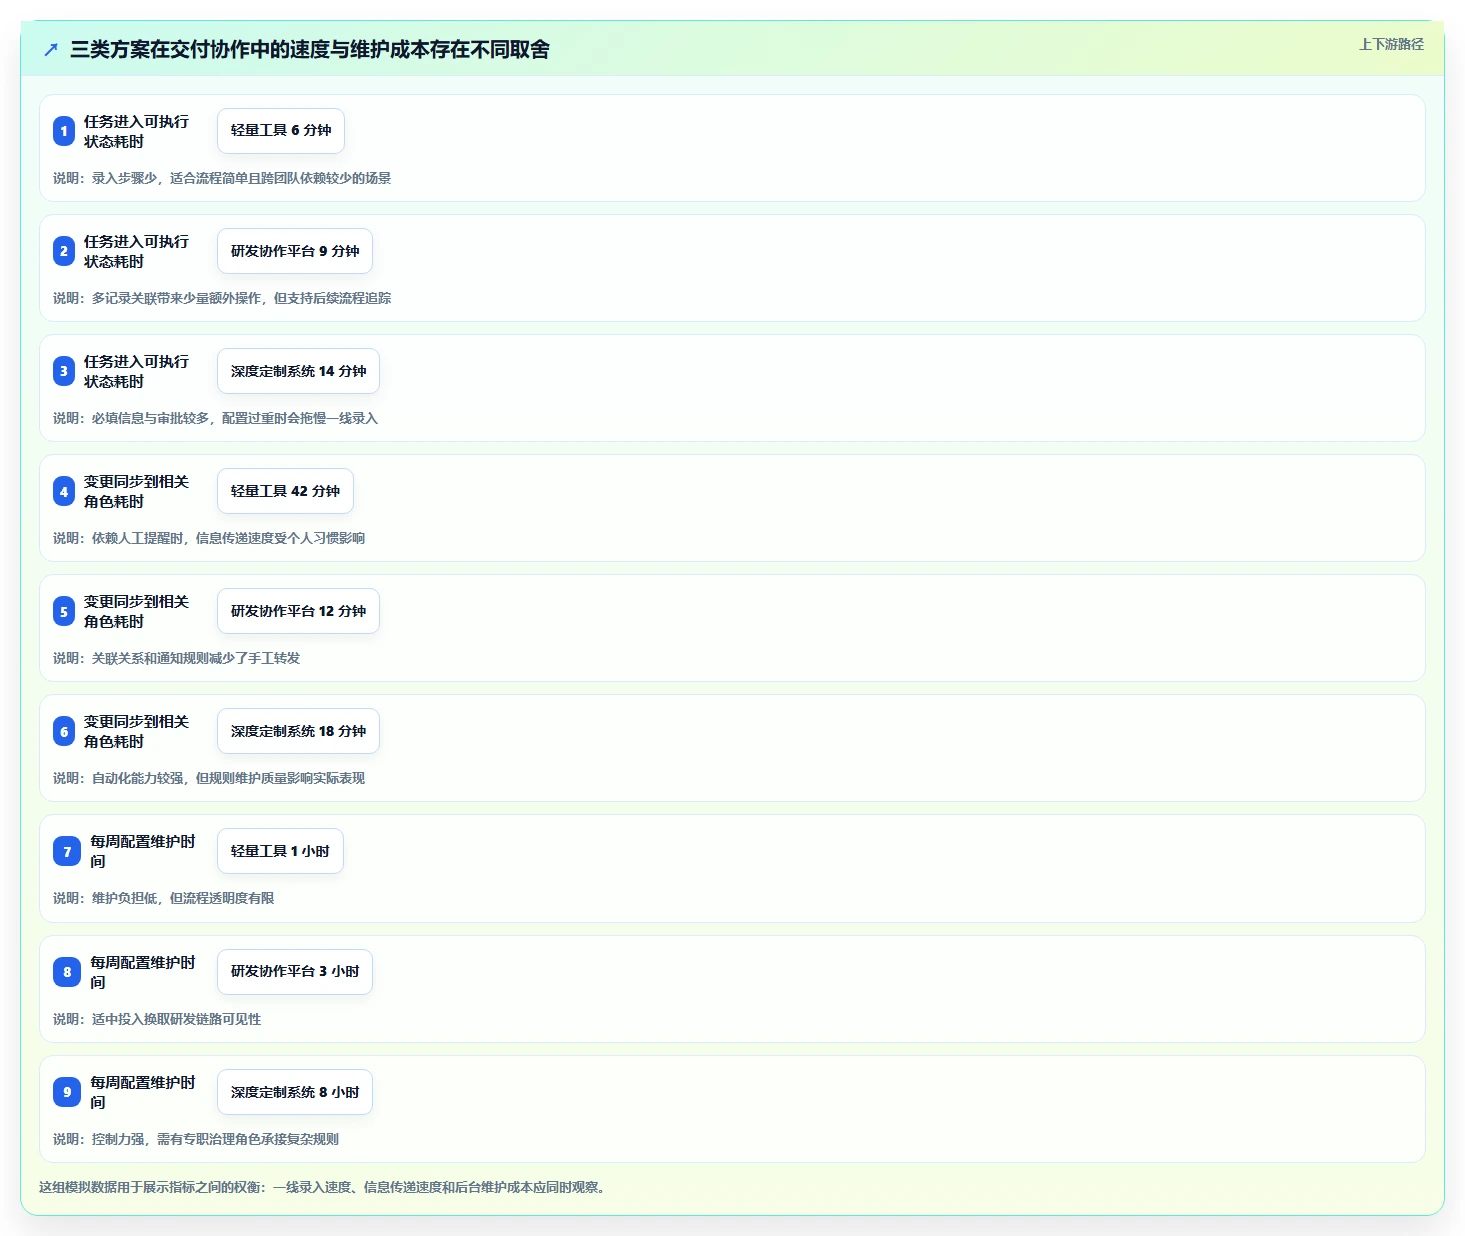Click the 轻量工具 1 小时 chip
Image resolution: width=1465 pixels, height=1236 pixels.
coord(280,851)
